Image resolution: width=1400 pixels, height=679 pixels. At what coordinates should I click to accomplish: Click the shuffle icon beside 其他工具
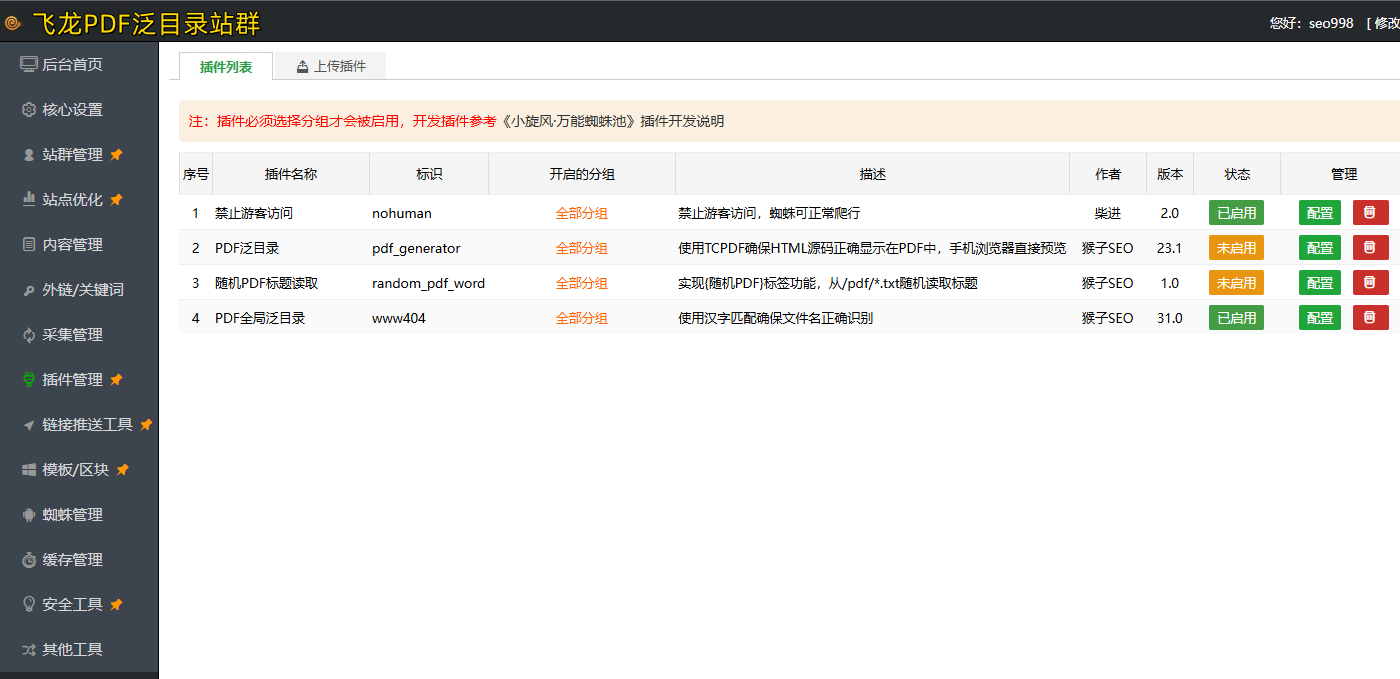pos(29,649)
